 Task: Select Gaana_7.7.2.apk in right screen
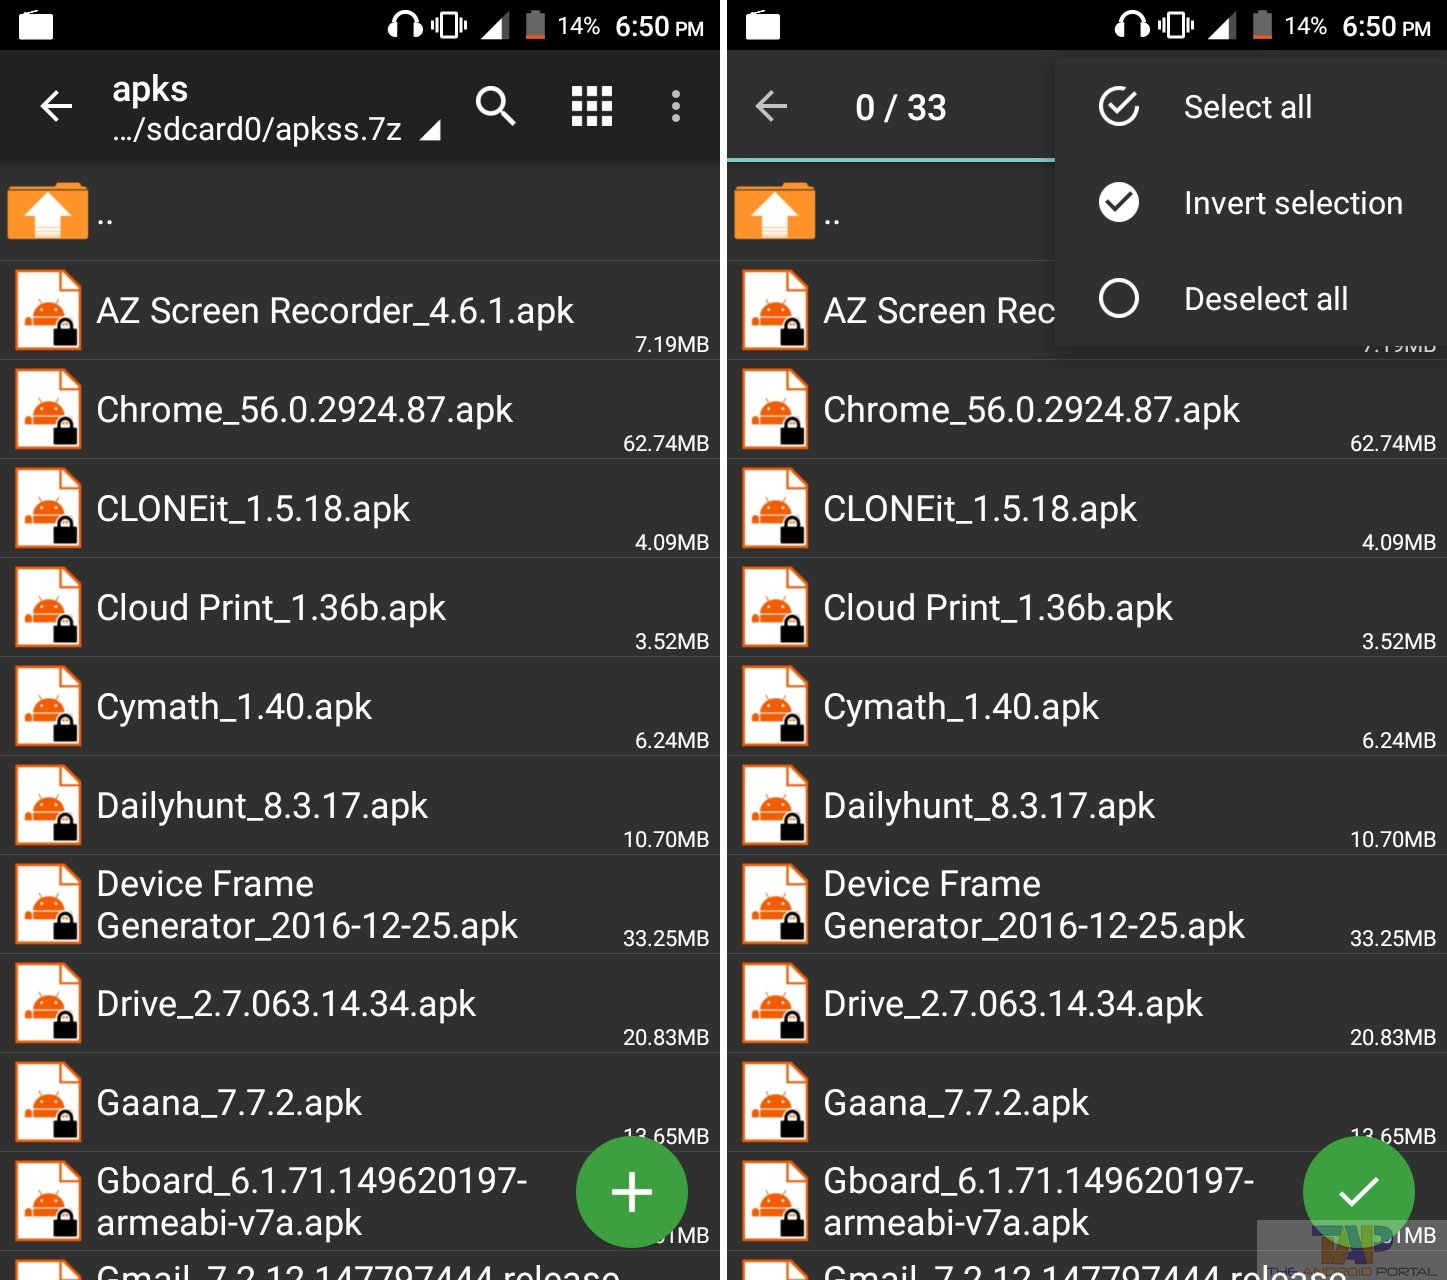pos(1087,1102)
